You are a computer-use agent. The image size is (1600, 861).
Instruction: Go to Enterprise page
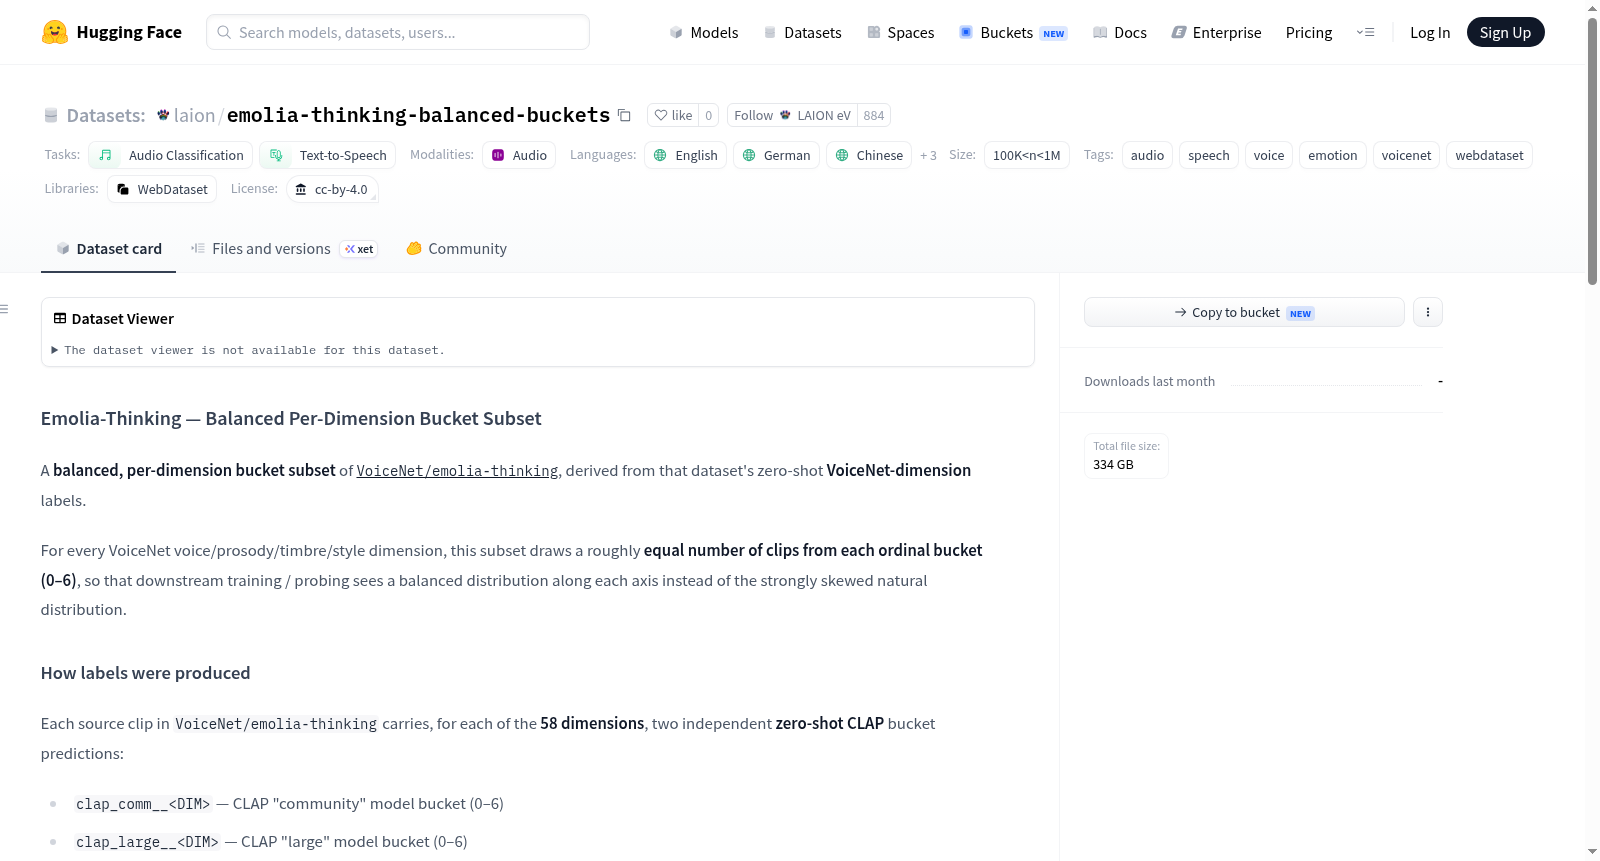click(1216, 32)
